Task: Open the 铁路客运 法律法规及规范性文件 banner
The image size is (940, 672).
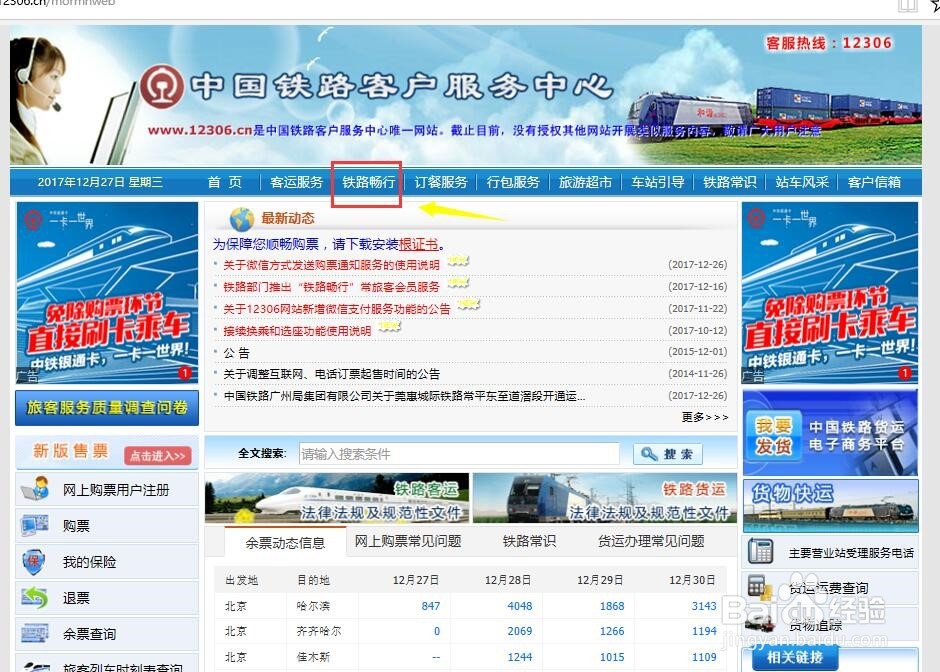Action: click(338, 498)
